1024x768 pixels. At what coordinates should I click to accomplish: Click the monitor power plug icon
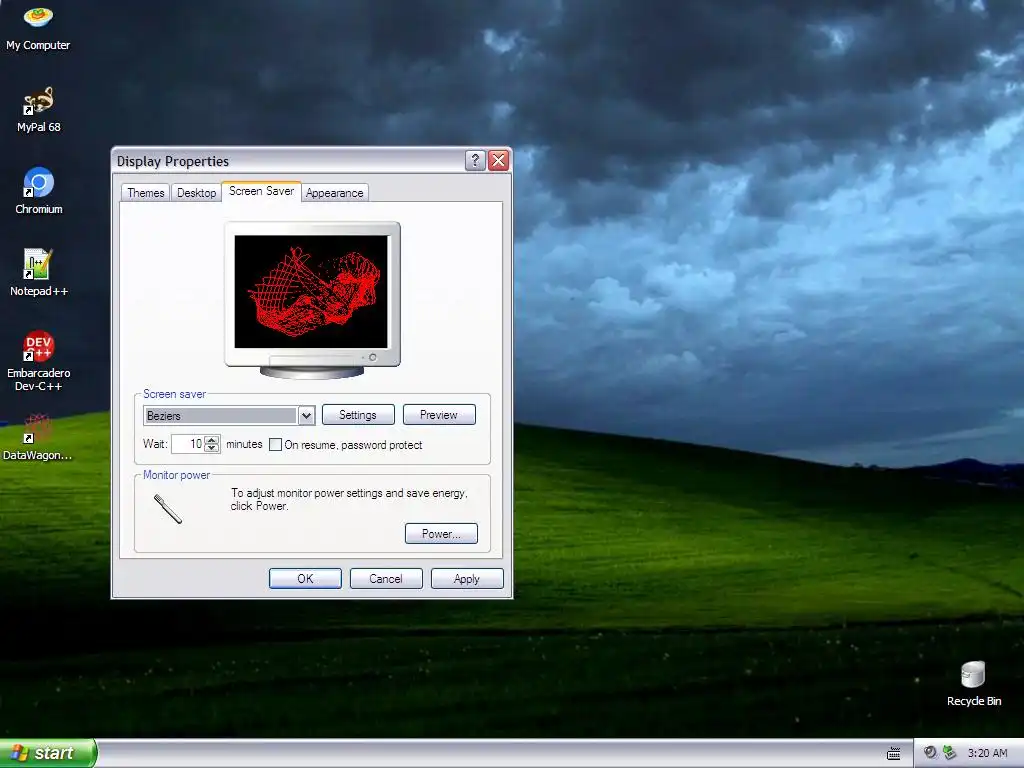coord(168,509)
